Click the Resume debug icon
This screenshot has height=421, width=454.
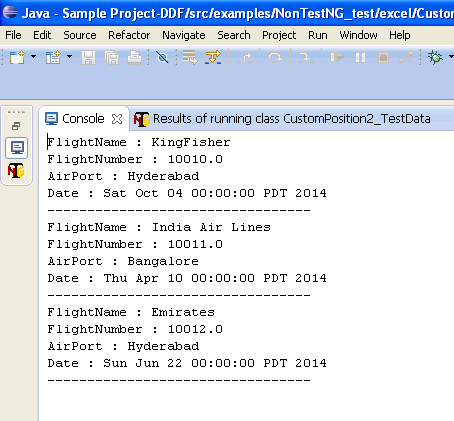click(x=337, y=57)
